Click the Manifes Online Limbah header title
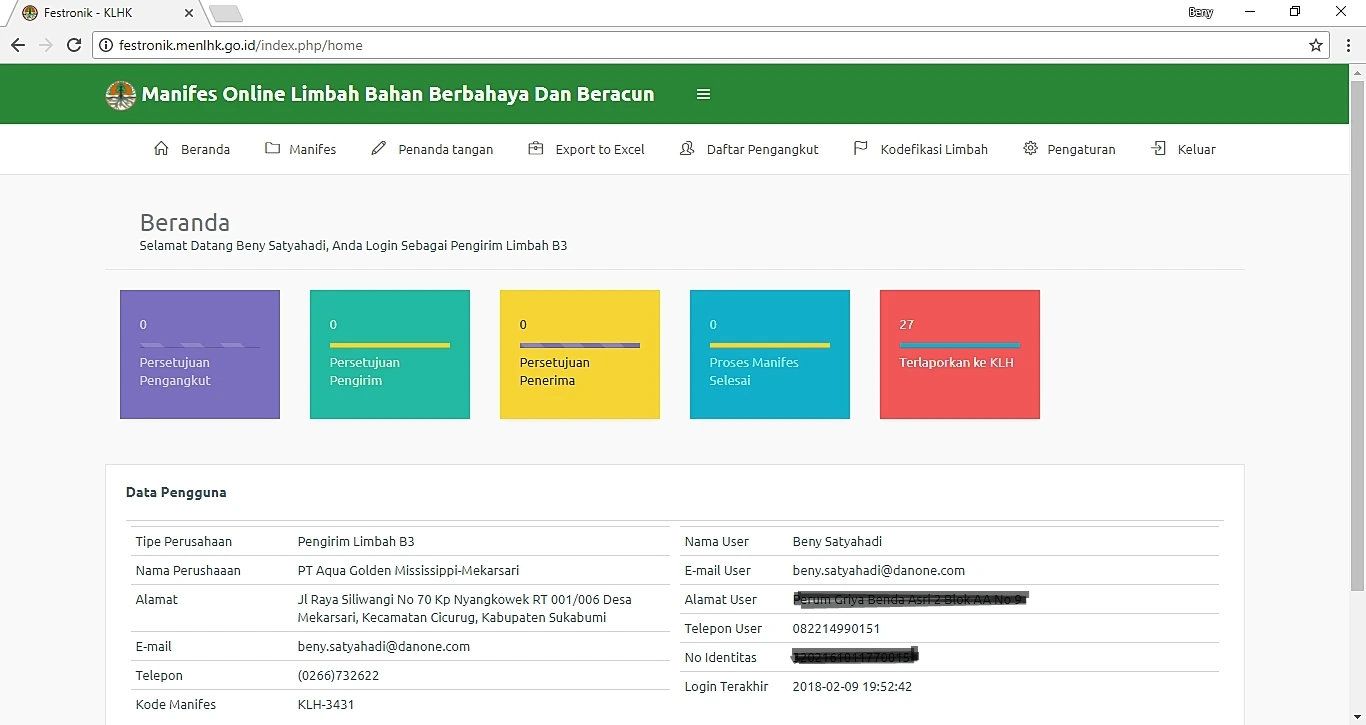 coord(398,94)
